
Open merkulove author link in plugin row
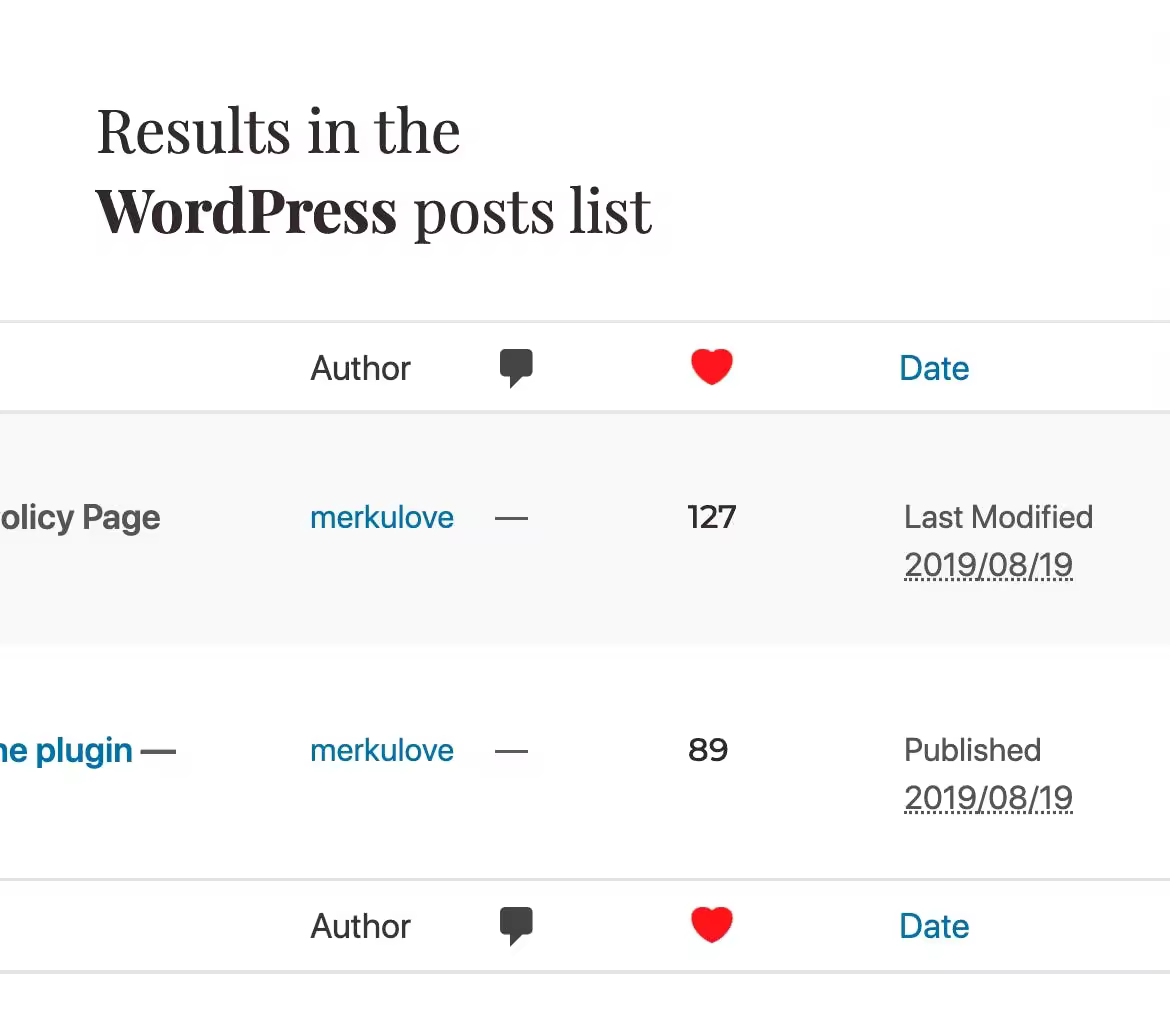click(381, 750)
